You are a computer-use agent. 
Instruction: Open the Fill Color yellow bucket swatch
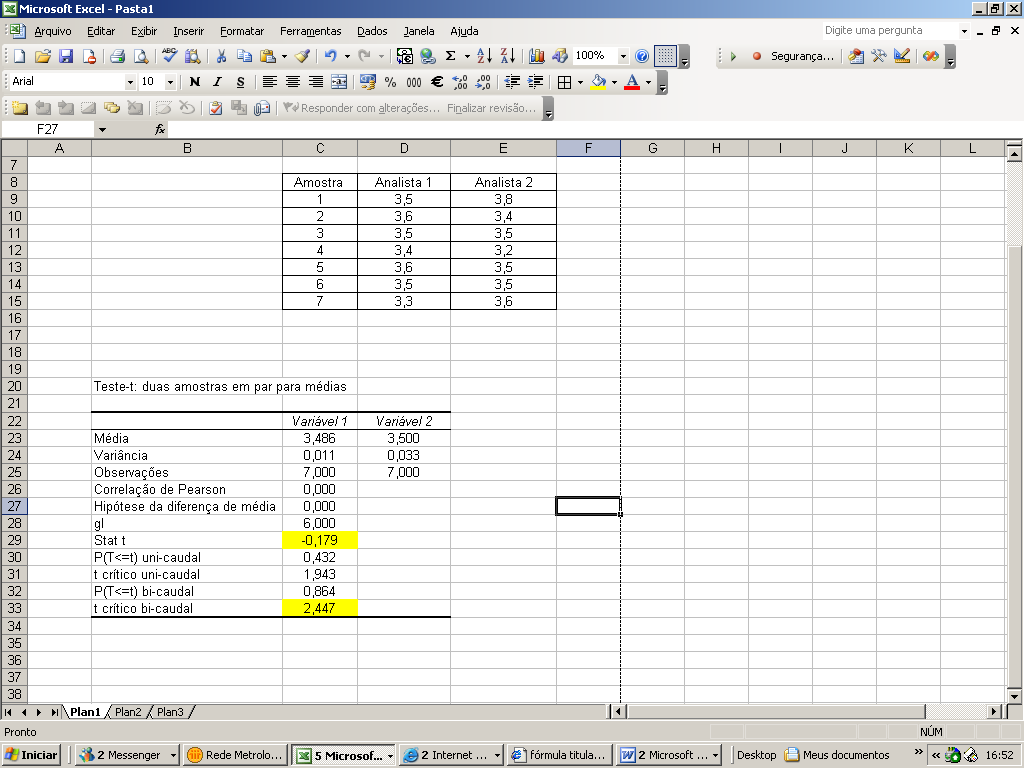(598, 82)
